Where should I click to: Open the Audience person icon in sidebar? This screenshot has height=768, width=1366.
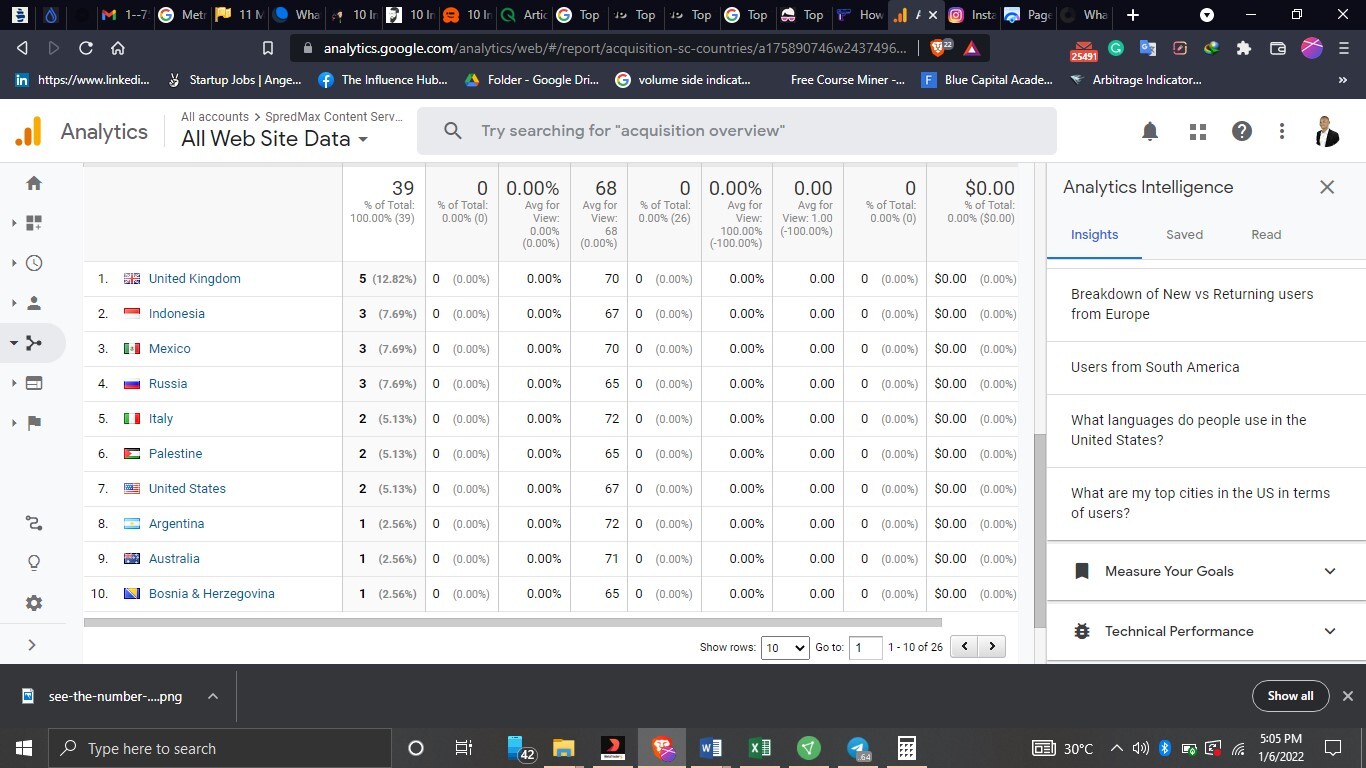34,303
